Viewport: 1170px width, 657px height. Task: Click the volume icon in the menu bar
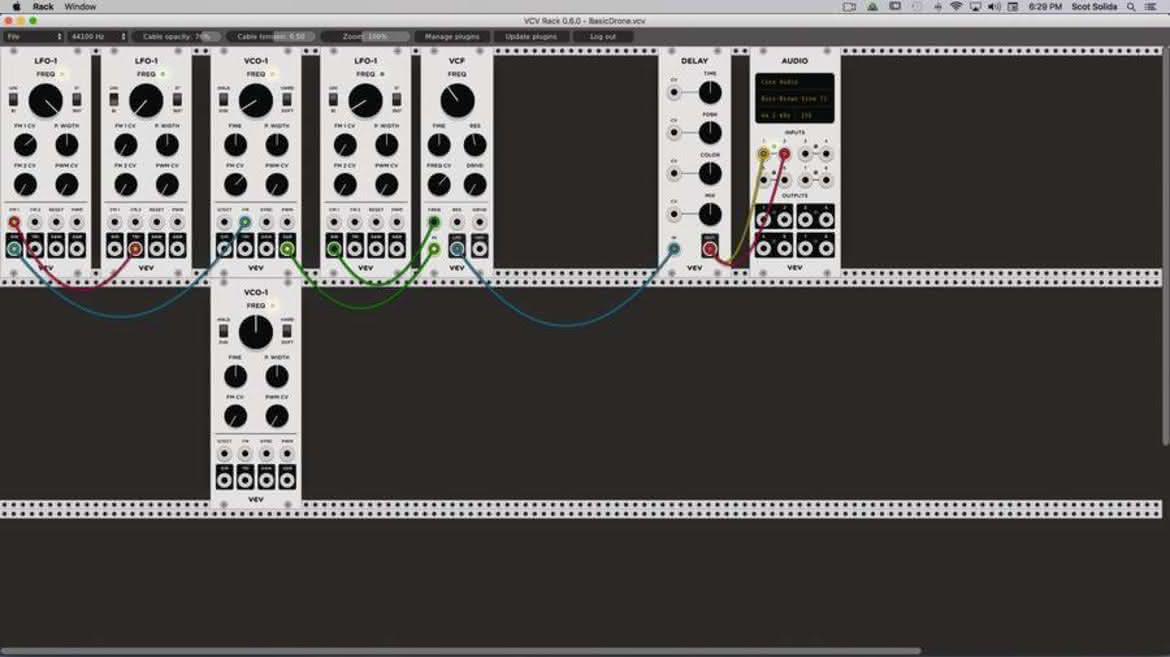pyautogui.click(x=994, y=7)
